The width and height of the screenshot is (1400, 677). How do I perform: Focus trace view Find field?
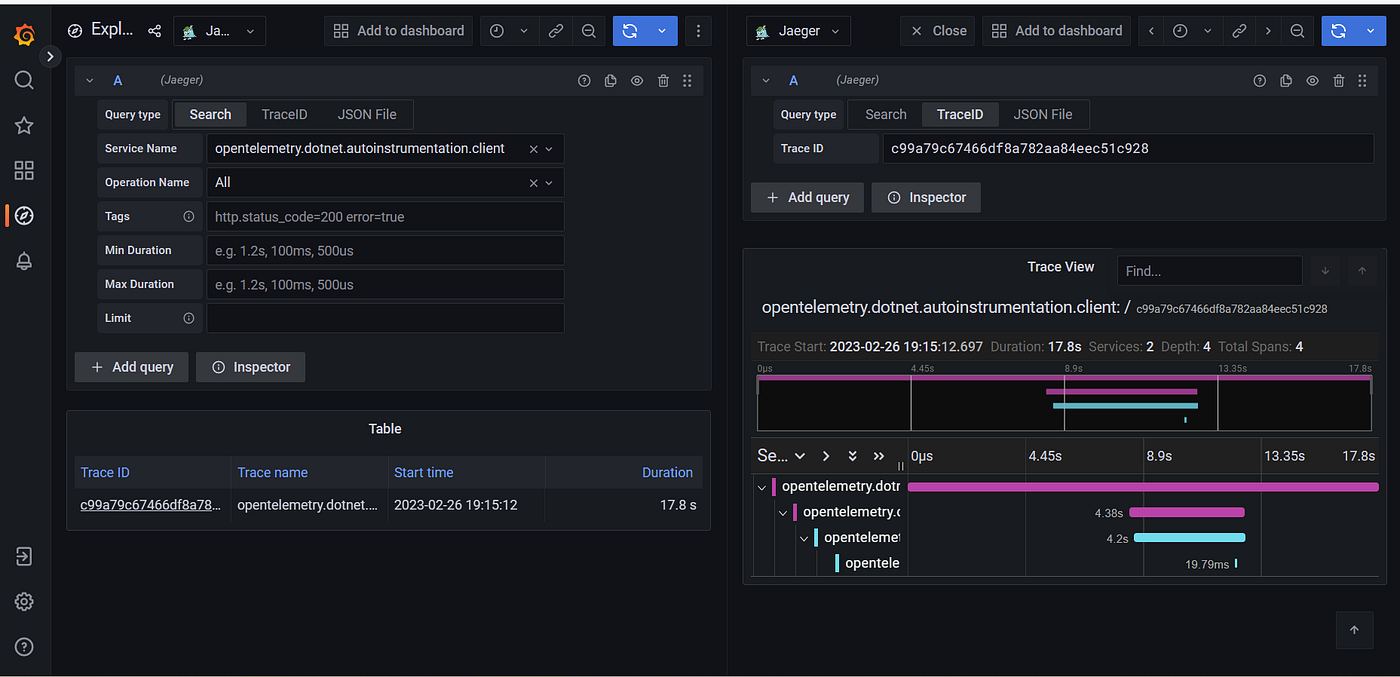(1210, 271)
